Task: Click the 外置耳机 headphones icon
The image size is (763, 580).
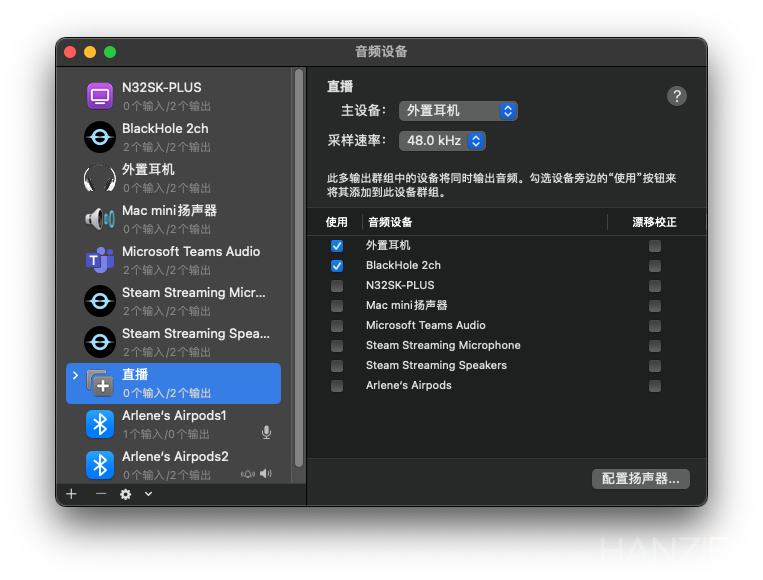Action: coord(100,178)
